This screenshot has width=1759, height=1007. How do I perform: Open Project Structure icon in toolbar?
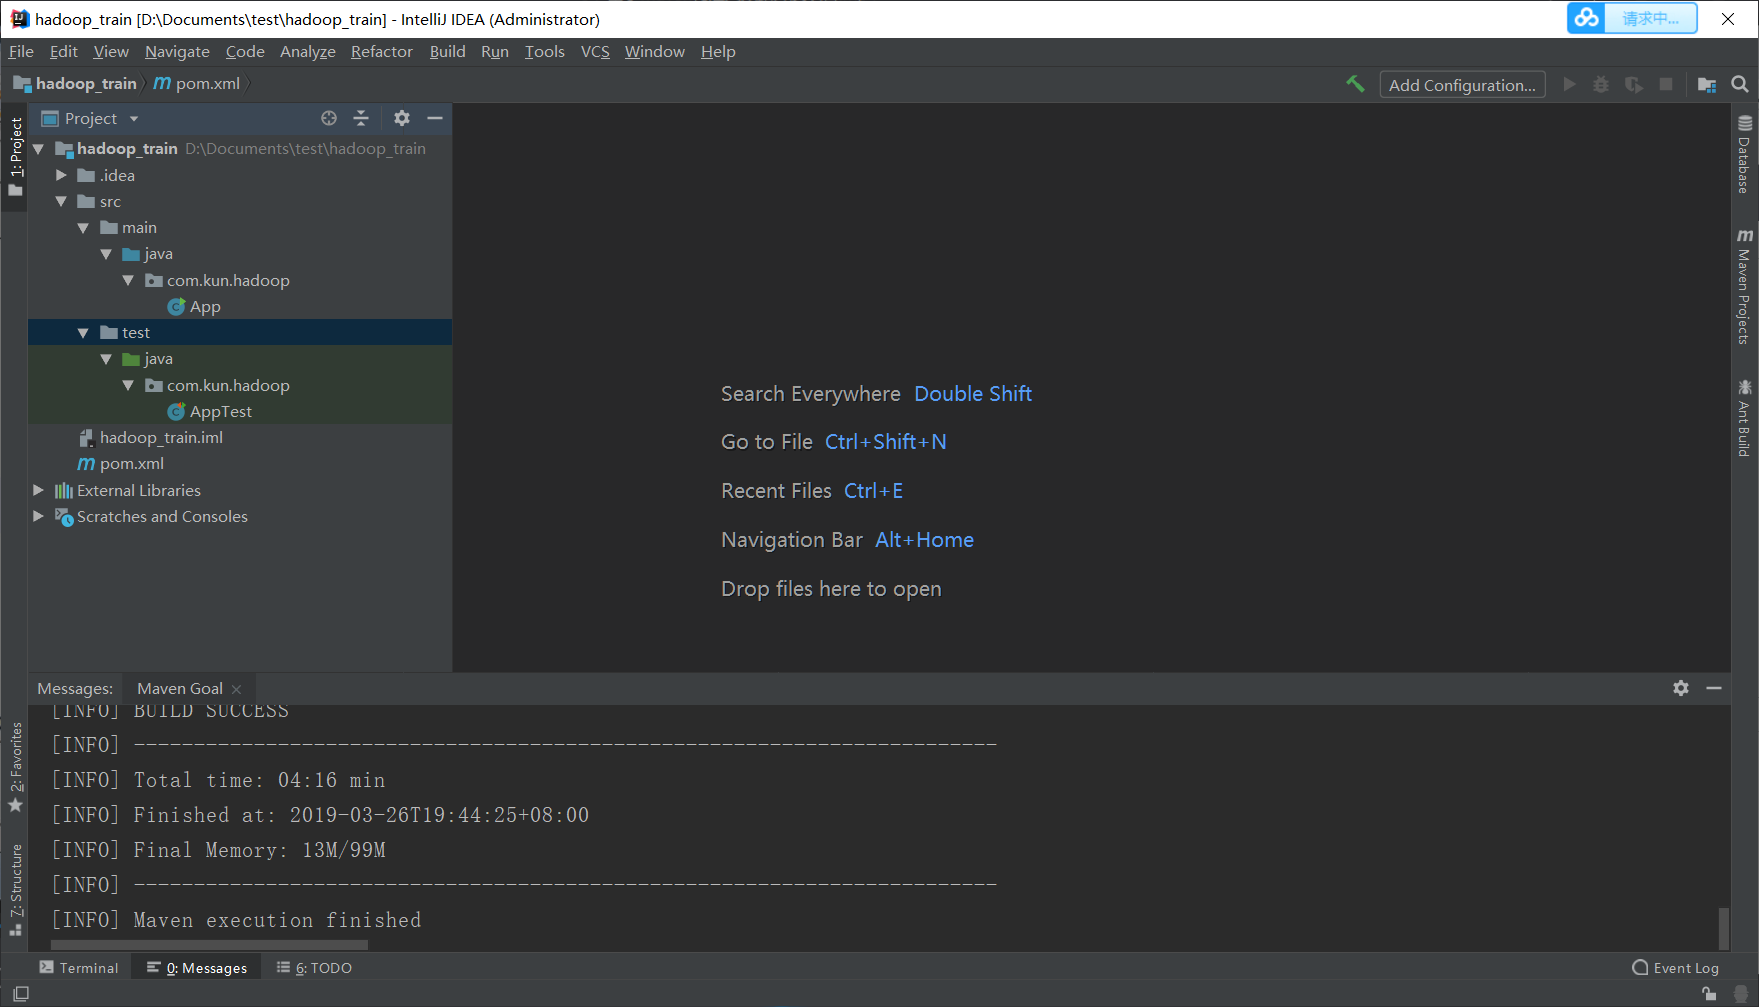coord(1707,85)
